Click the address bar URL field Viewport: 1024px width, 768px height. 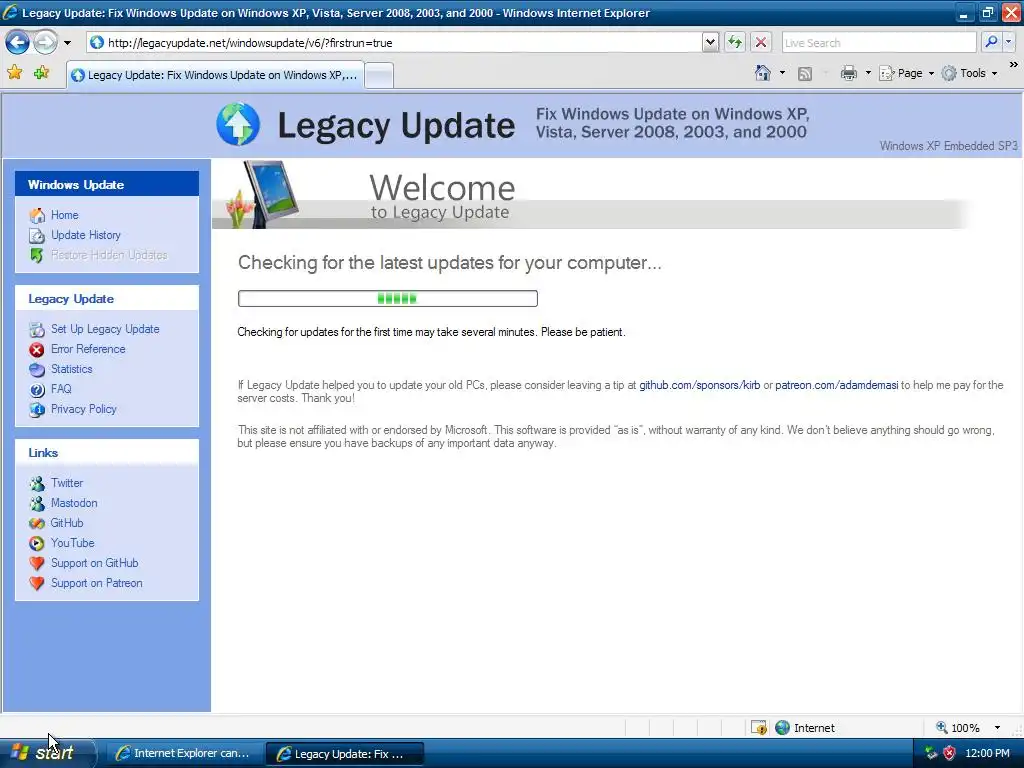click(x=394, y=42)
